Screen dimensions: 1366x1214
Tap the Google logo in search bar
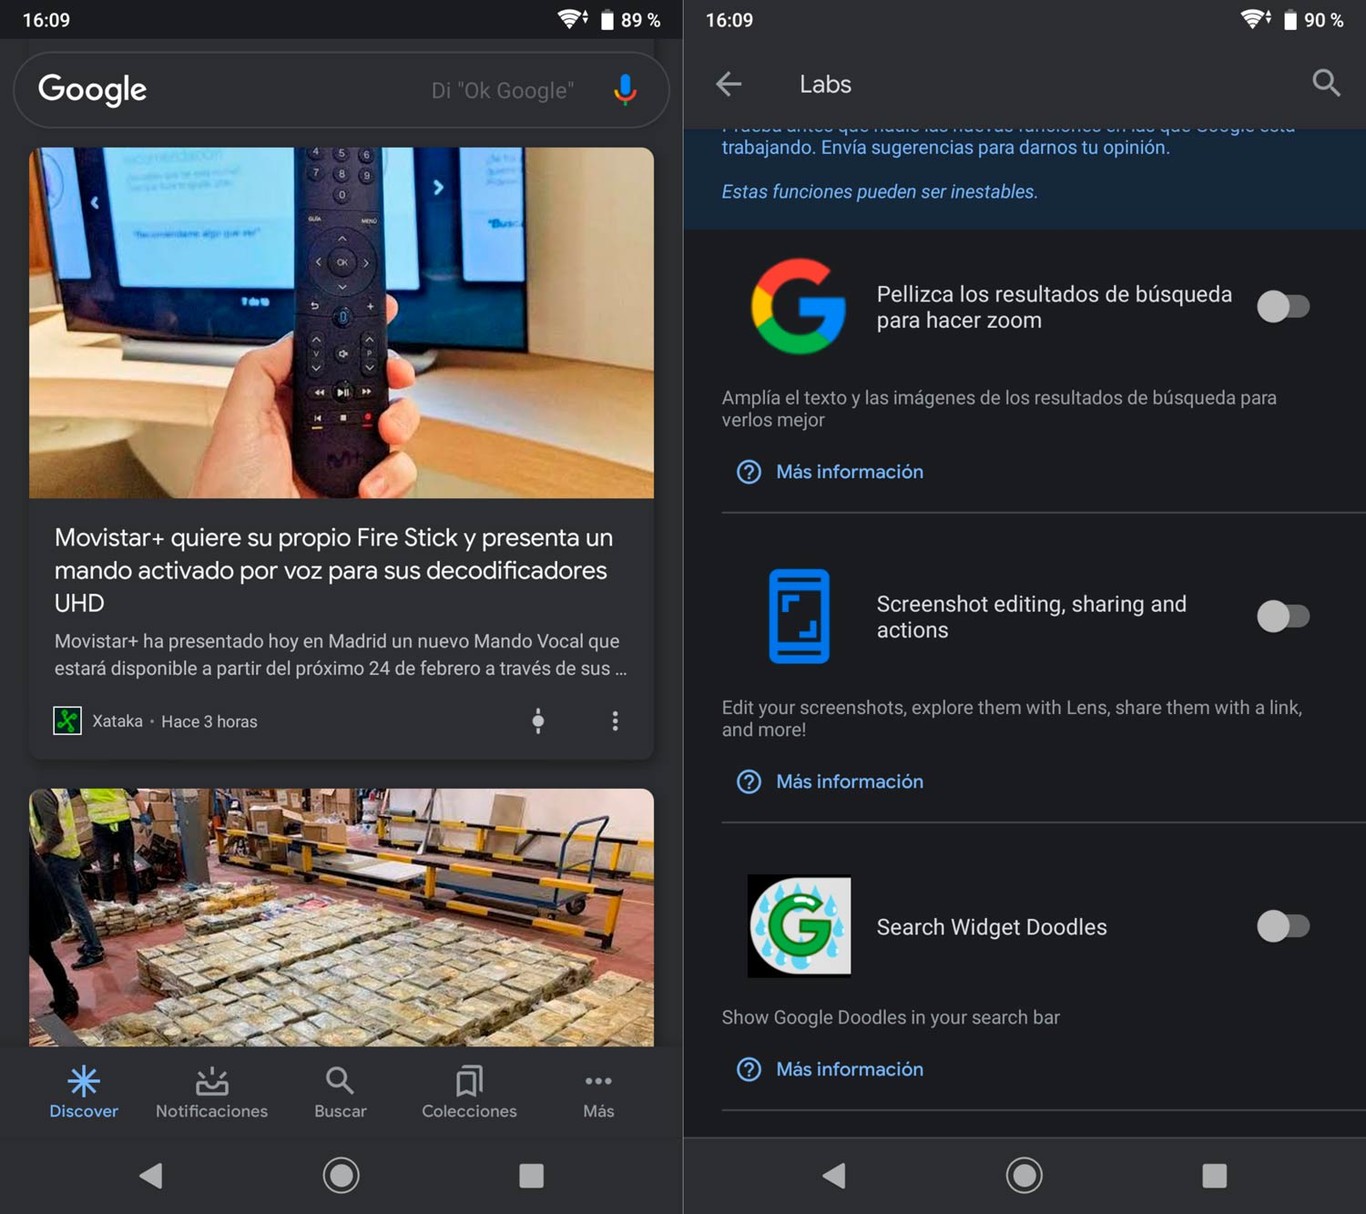tap(92, 90)
